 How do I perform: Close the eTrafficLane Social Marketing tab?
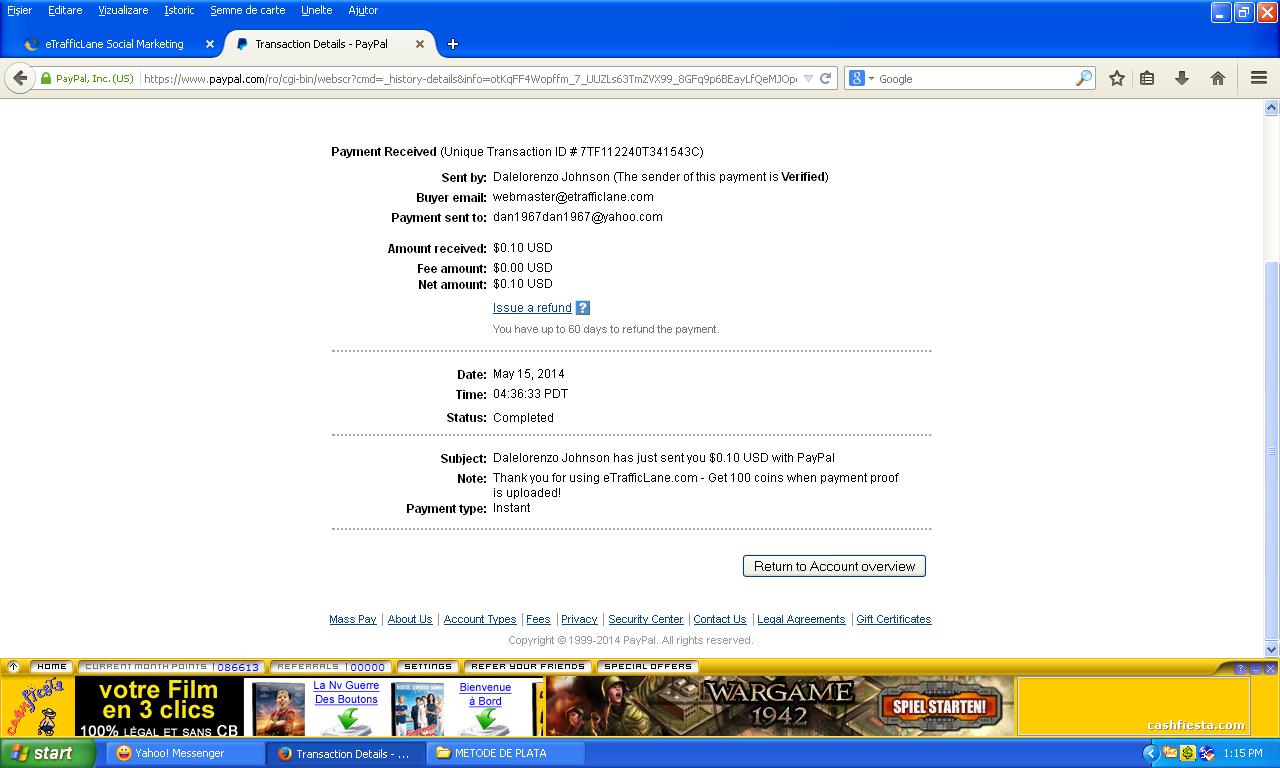click(x=210, y=44)
